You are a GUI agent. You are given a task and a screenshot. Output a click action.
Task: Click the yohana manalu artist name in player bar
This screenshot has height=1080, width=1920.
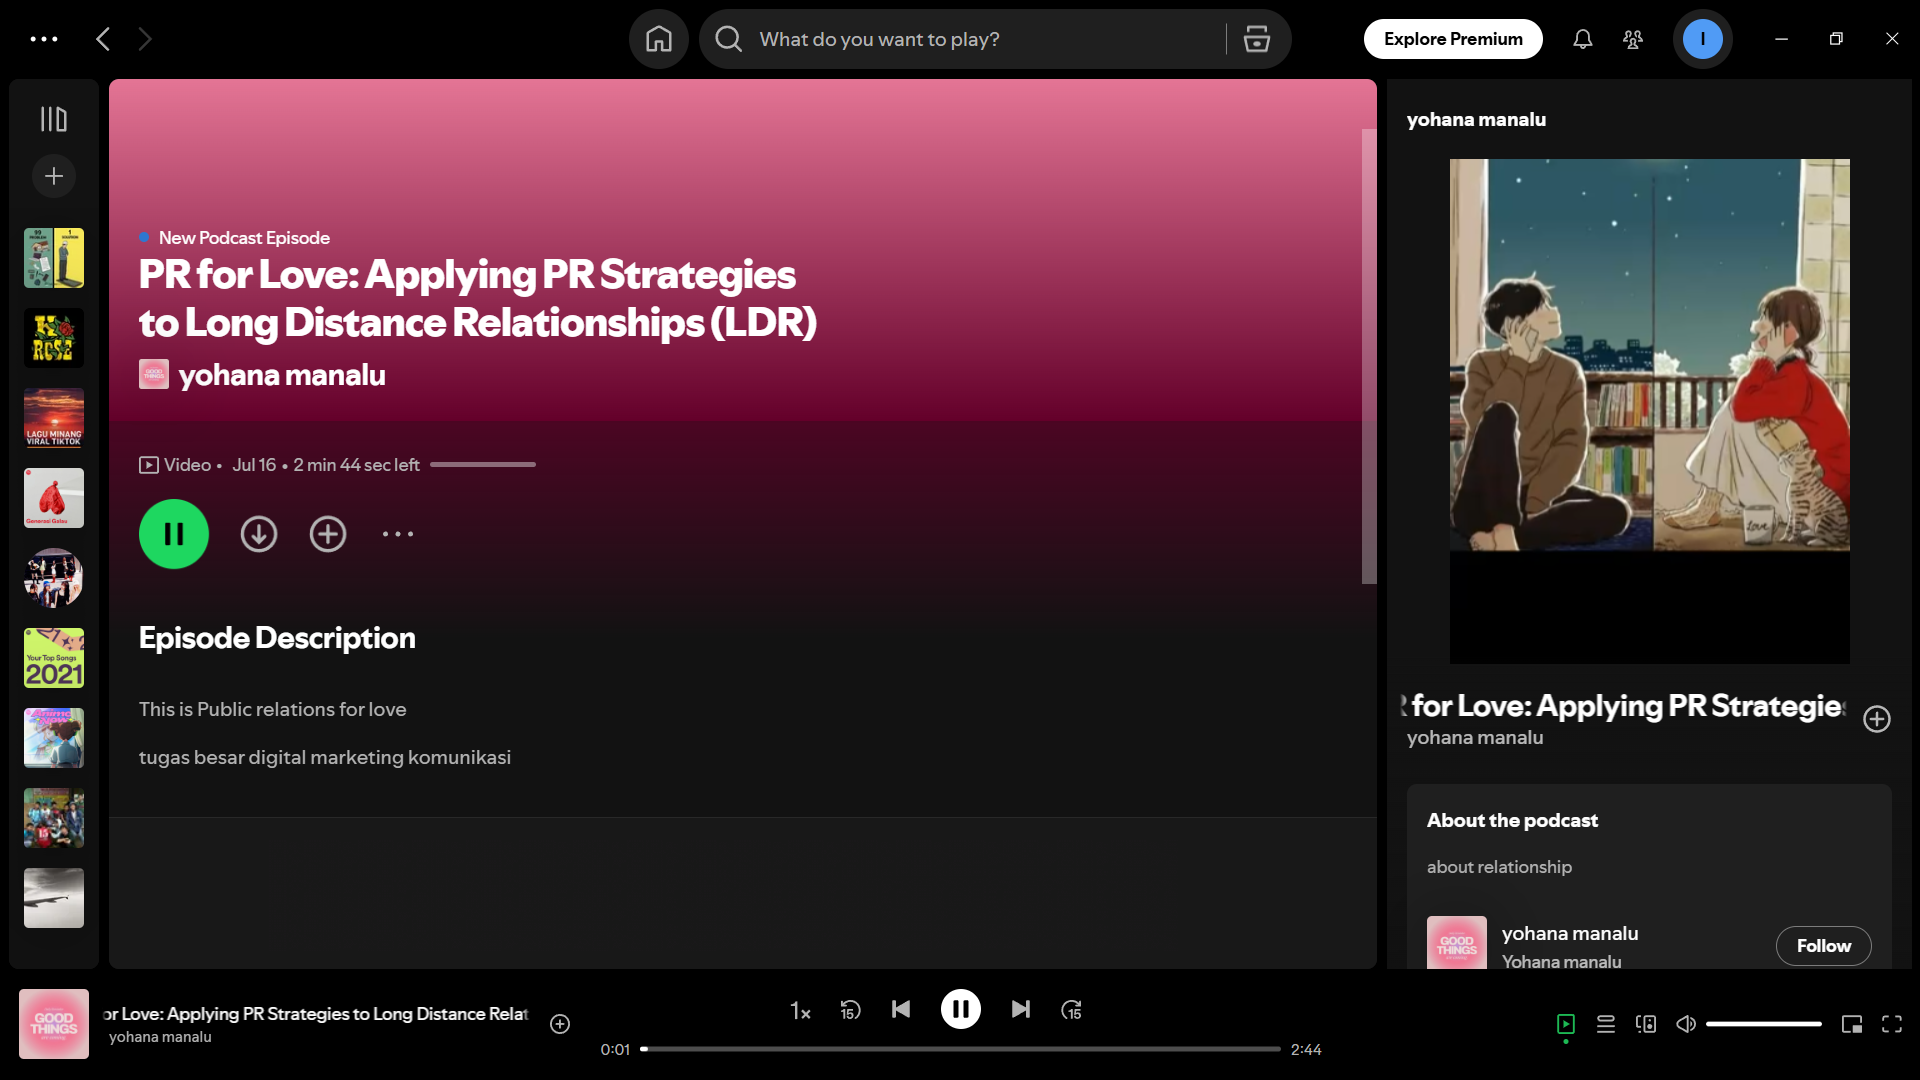[160, 1037]
